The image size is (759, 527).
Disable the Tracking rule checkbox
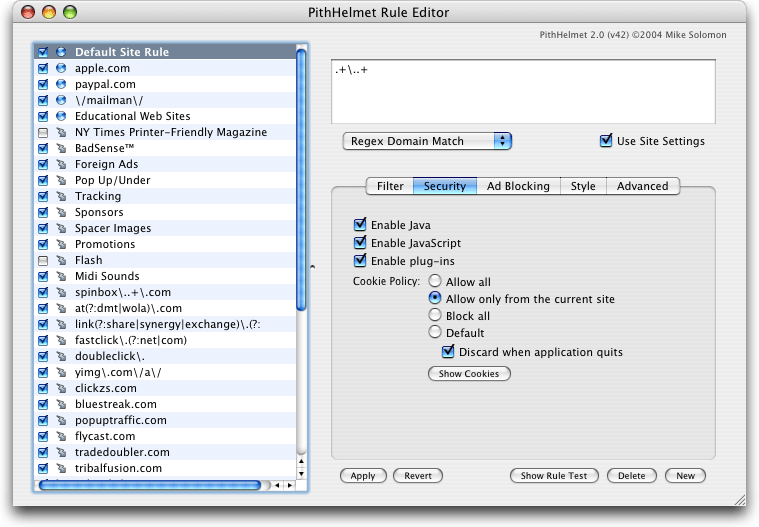(x=43, y=196)
